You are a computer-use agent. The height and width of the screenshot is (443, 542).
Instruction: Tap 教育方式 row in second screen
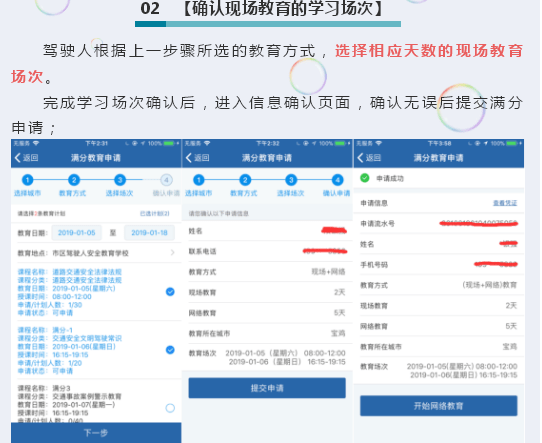[x=267, y=272]
